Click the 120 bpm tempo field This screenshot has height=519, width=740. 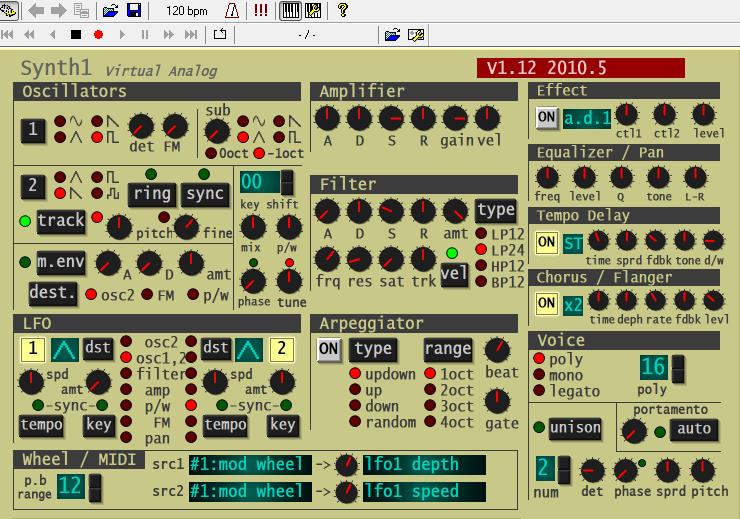click(x=187, y=11)
